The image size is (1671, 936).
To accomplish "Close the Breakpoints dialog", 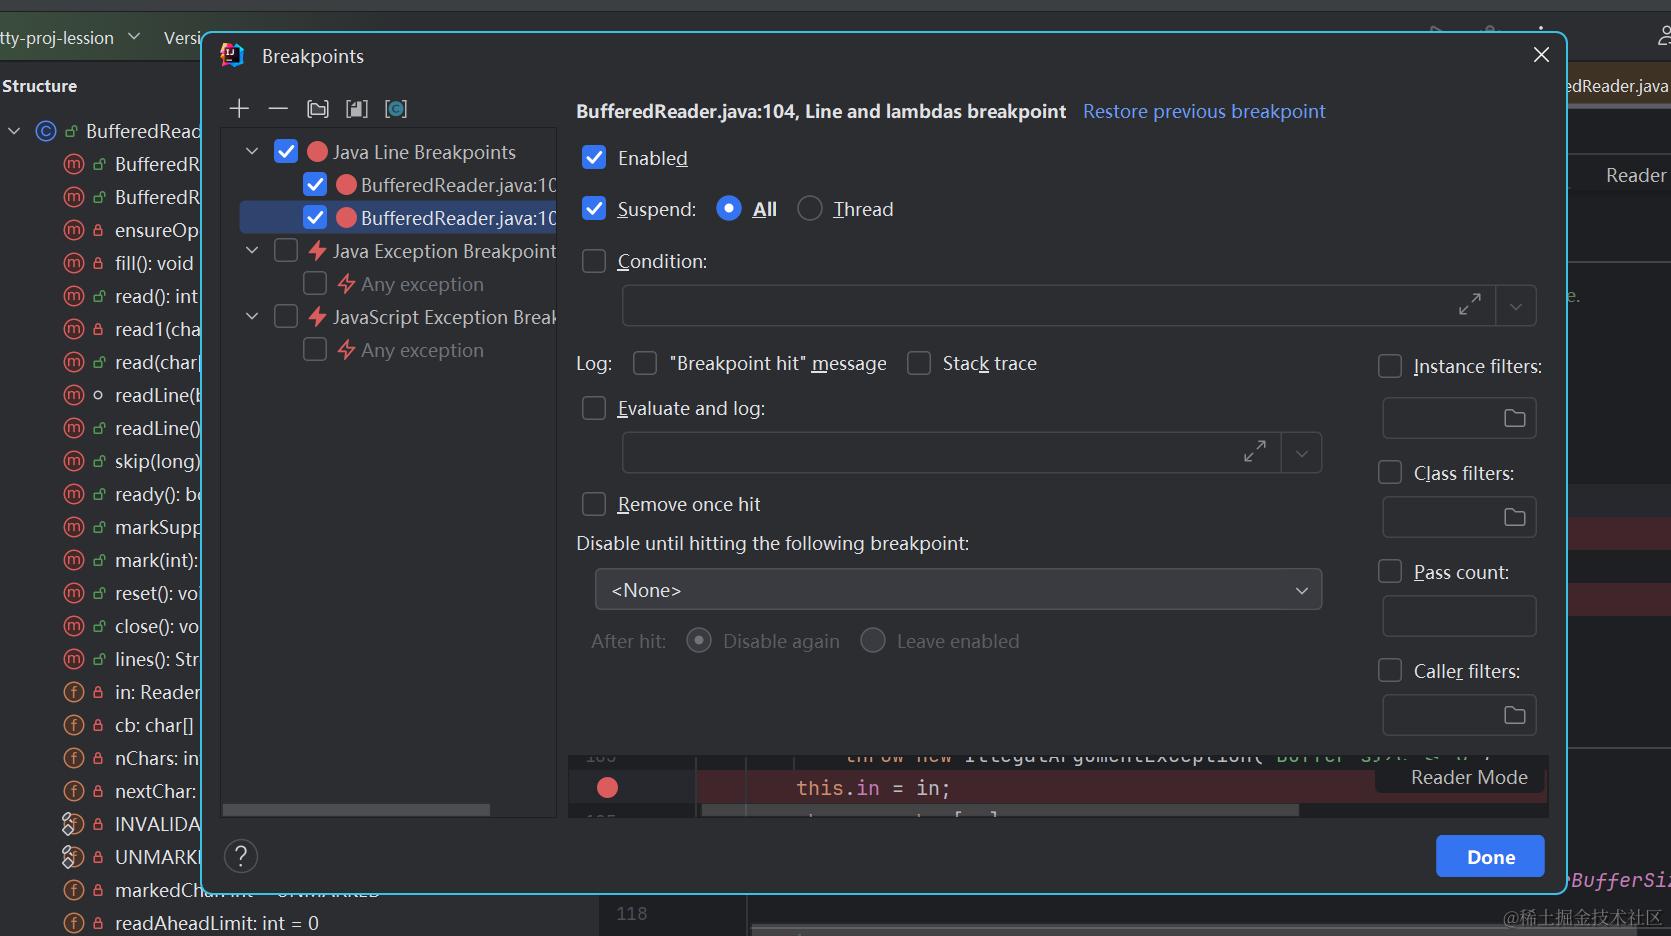I will point(1541,55).
